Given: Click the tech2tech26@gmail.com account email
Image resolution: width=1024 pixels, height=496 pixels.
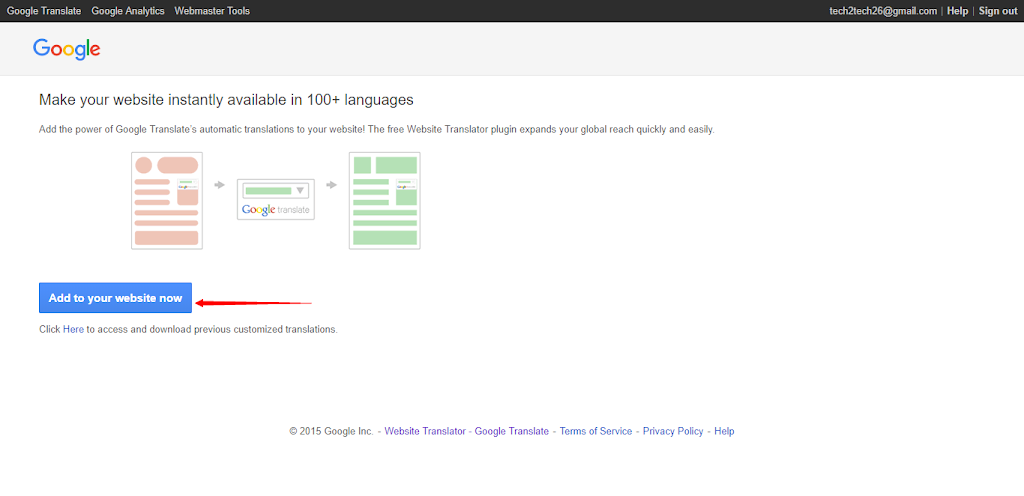Looking at the screenshot, I should 883,11.
